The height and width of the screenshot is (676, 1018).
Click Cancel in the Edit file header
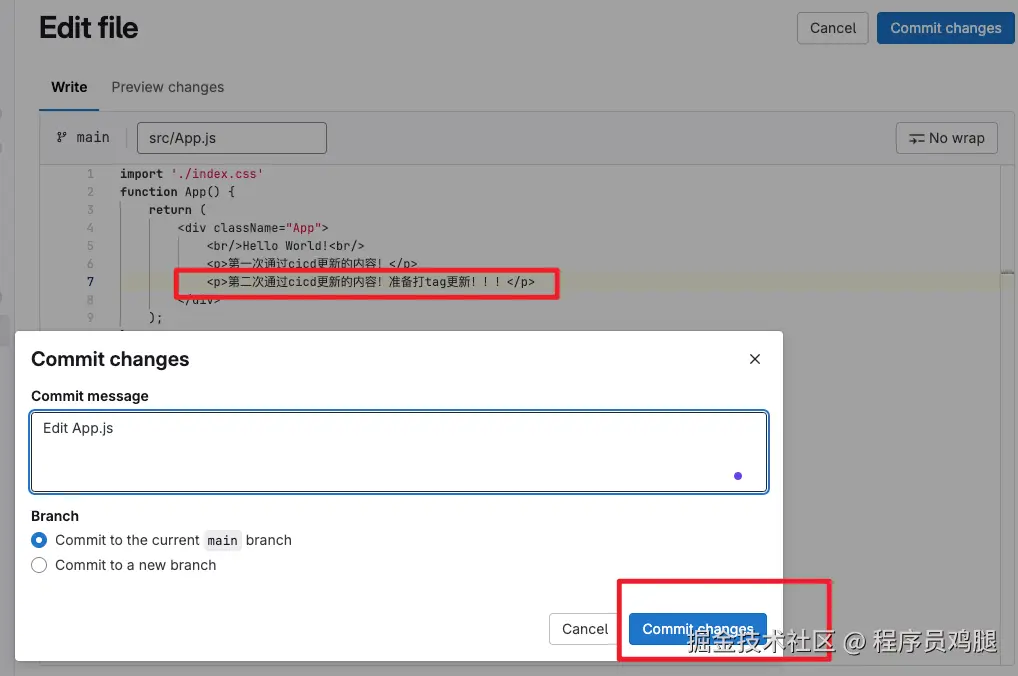point(832,28)
